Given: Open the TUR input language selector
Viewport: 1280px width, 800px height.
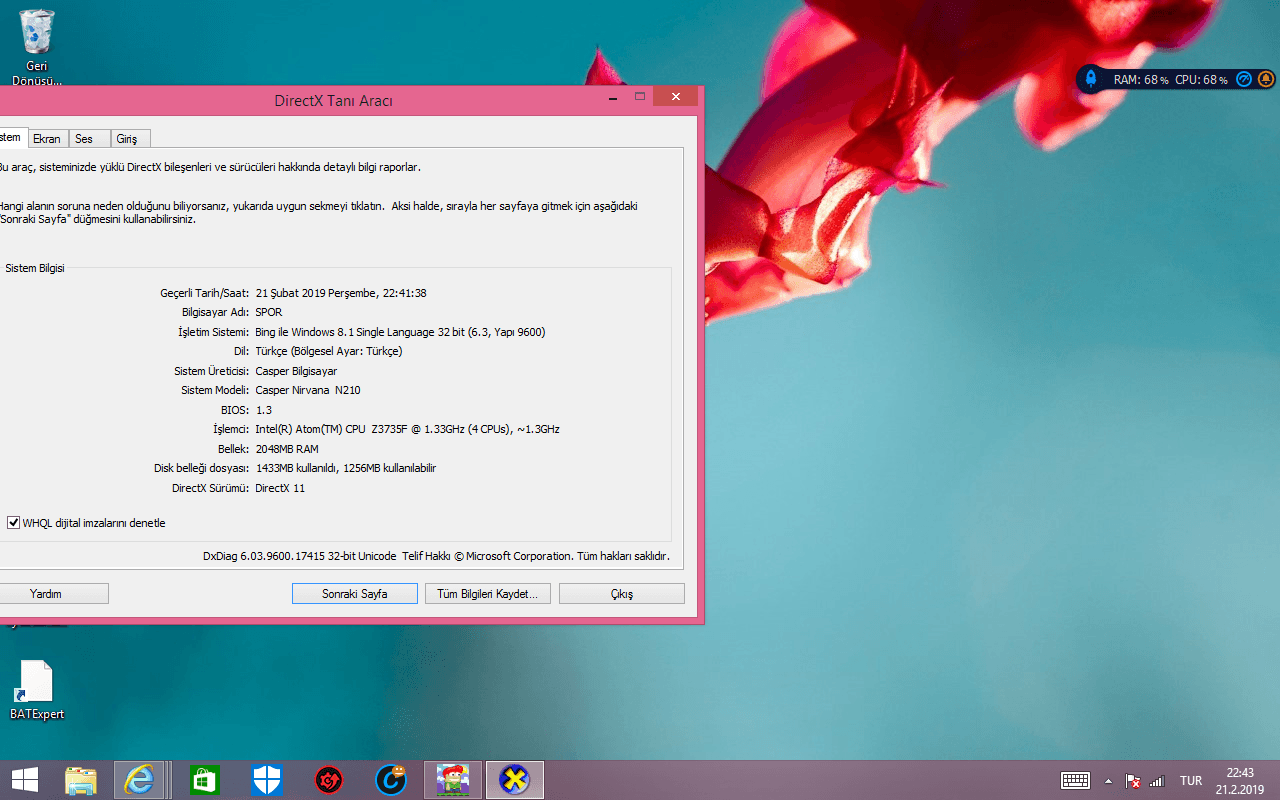Looking at the screenshot, I should [1191, 781].
